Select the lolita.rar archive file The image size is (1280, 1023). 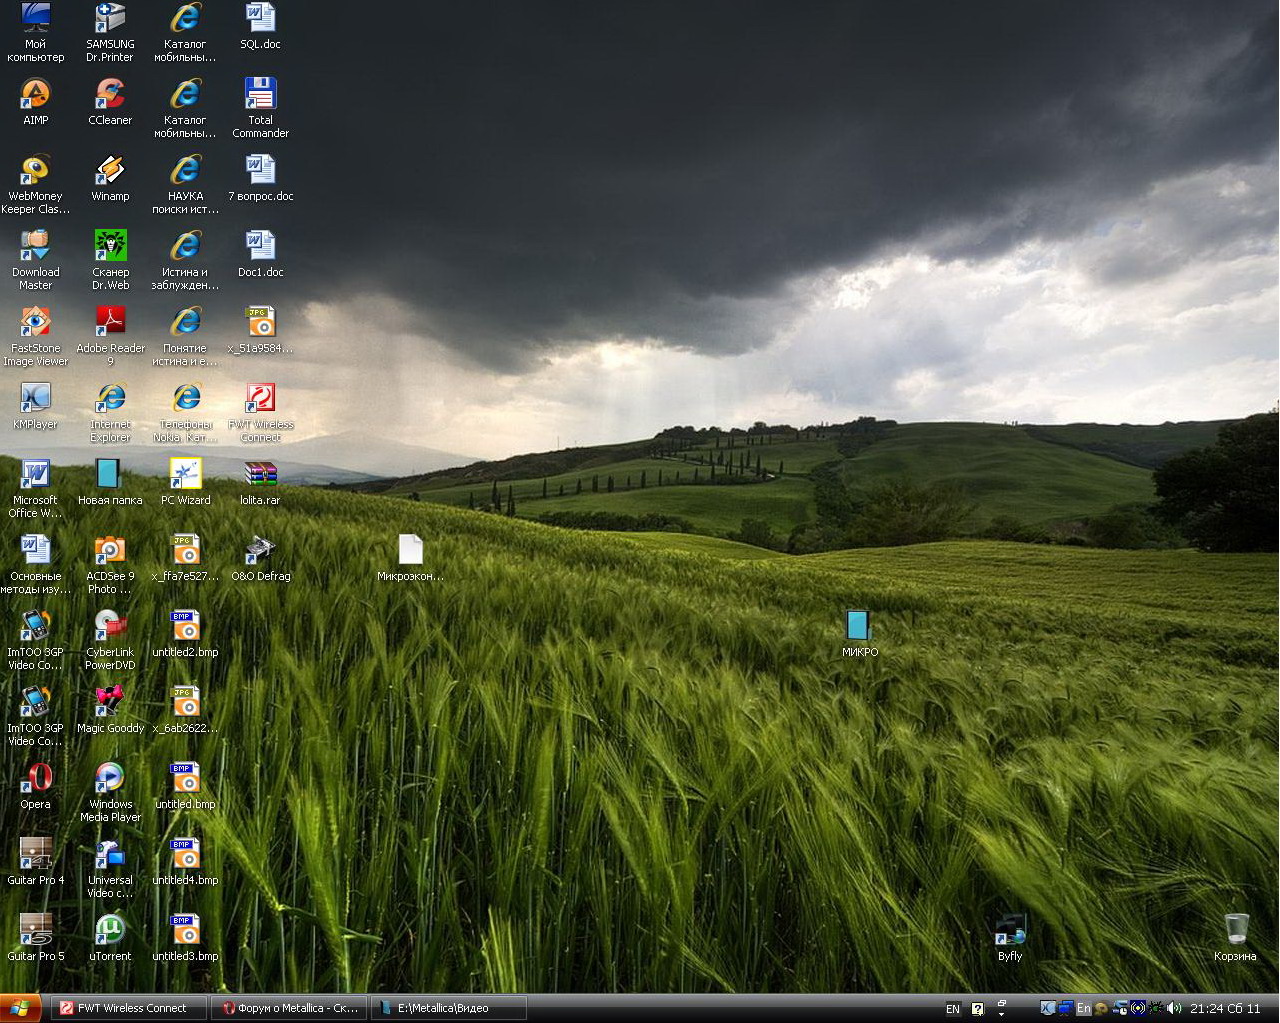pyautogui.click(x=260, y=475)
